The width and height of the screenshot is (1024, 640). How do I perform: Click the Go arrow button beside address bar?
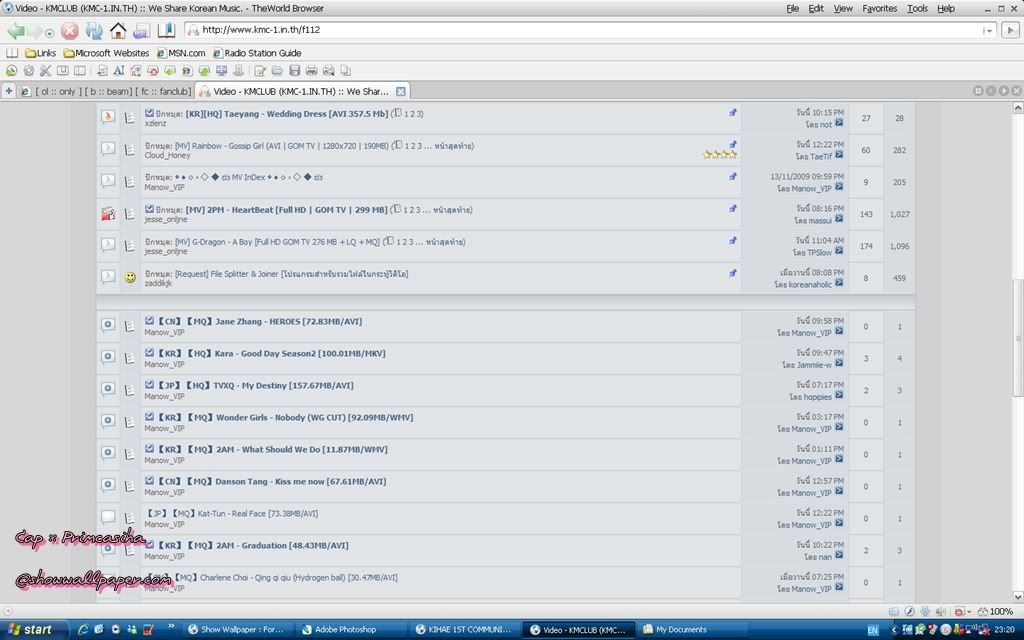pos(1010,30)
